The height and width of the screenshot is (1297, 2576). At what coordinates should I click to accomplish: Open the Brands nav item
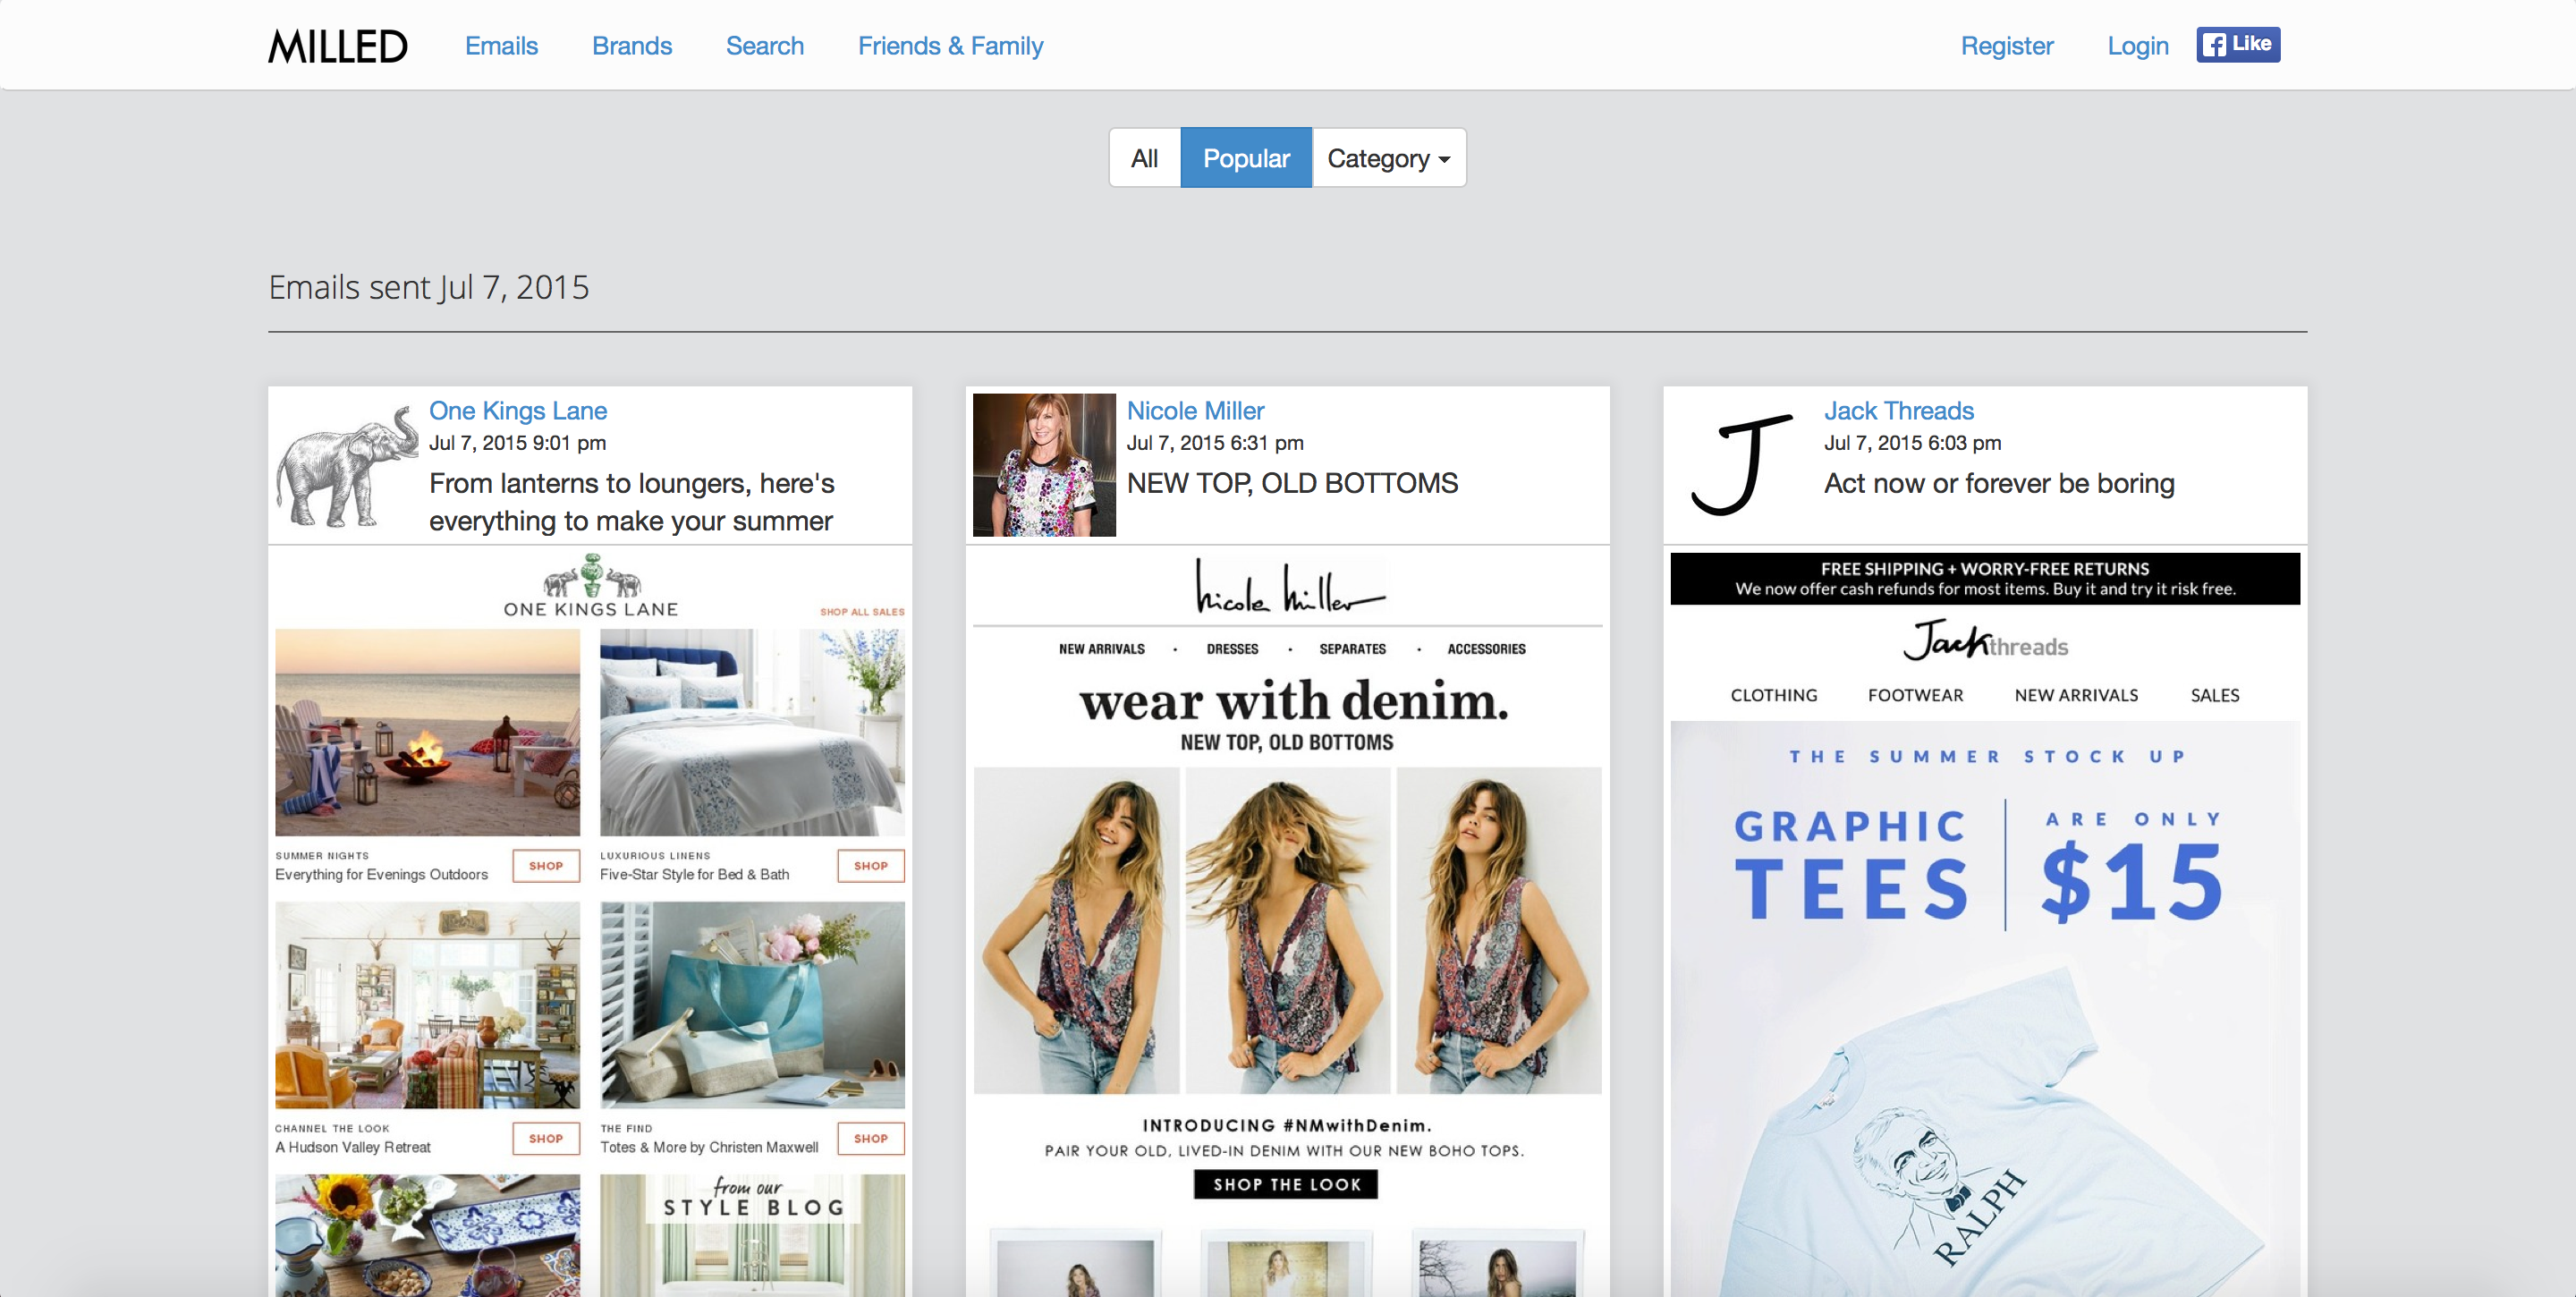click(x=631, y=46)
